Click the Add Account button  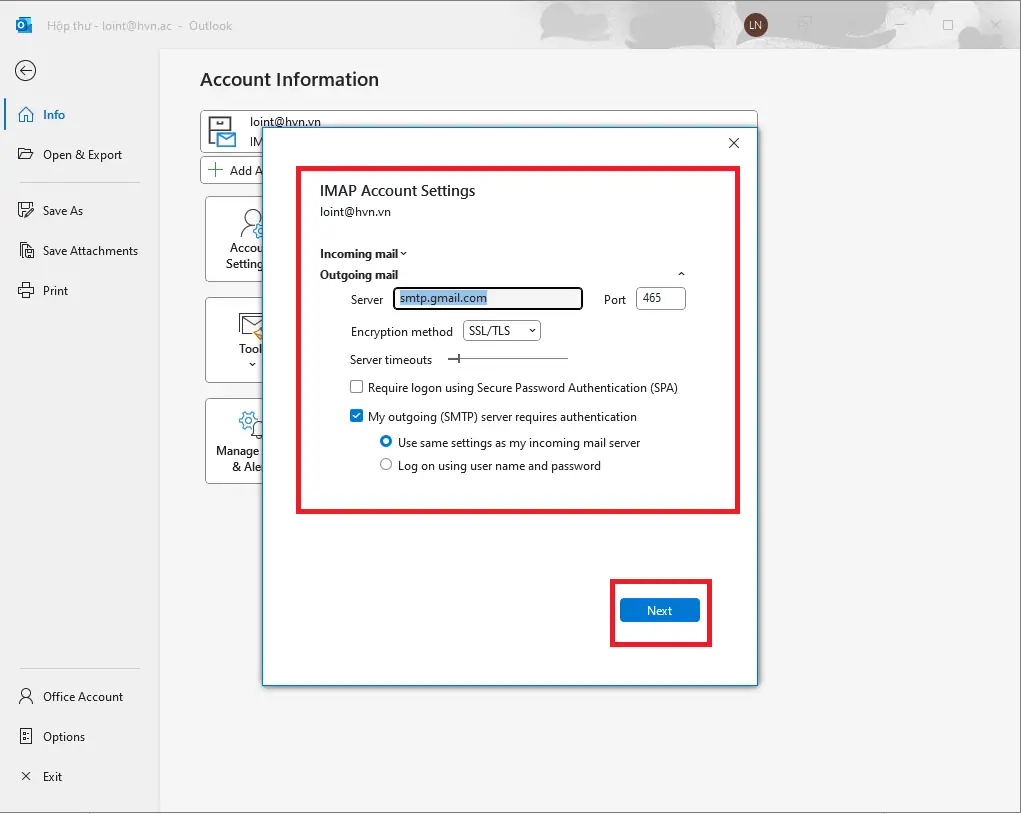pos(232,170)
